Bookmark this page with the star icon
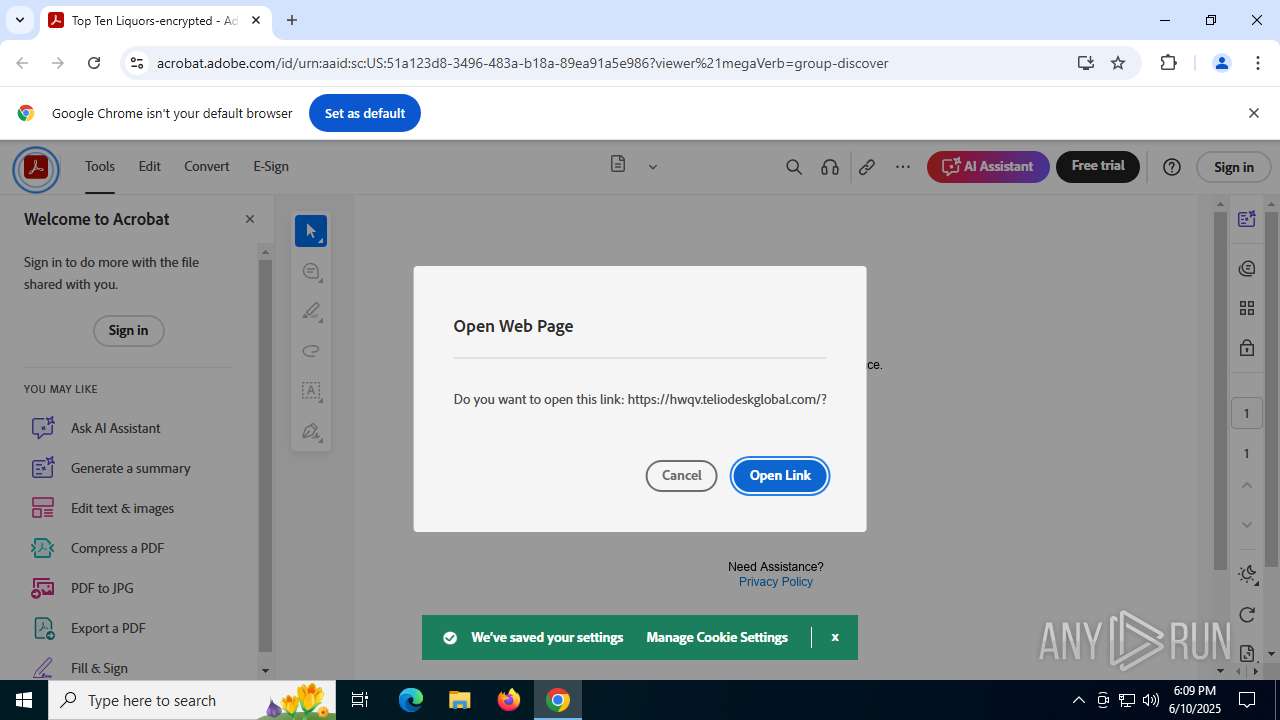 click(1118, 63)
